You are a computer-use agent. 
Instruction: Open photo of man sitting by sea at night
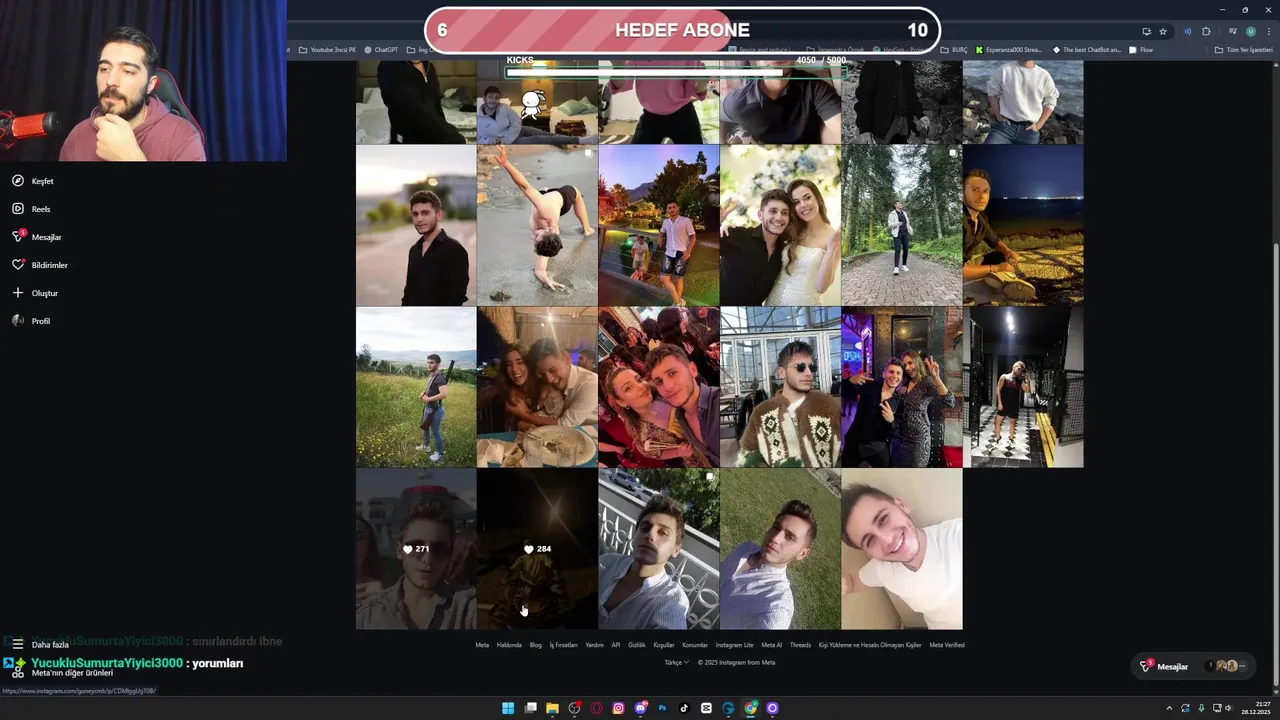coord(1023,225)
